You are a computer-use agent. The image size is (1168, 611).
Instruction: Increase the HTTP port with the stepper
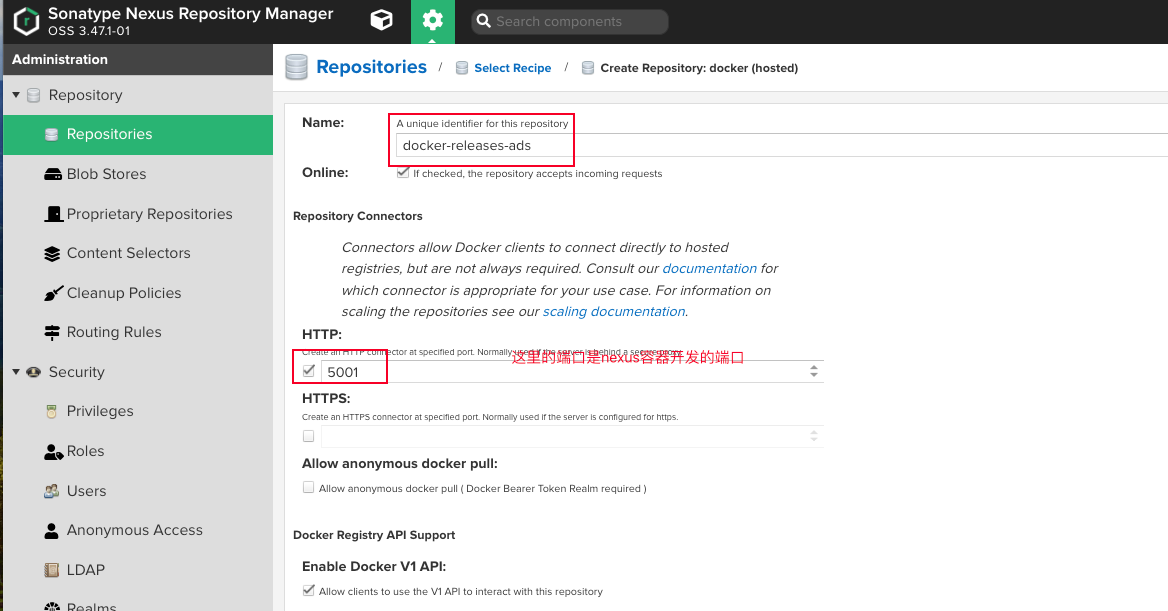coord(815,365)
